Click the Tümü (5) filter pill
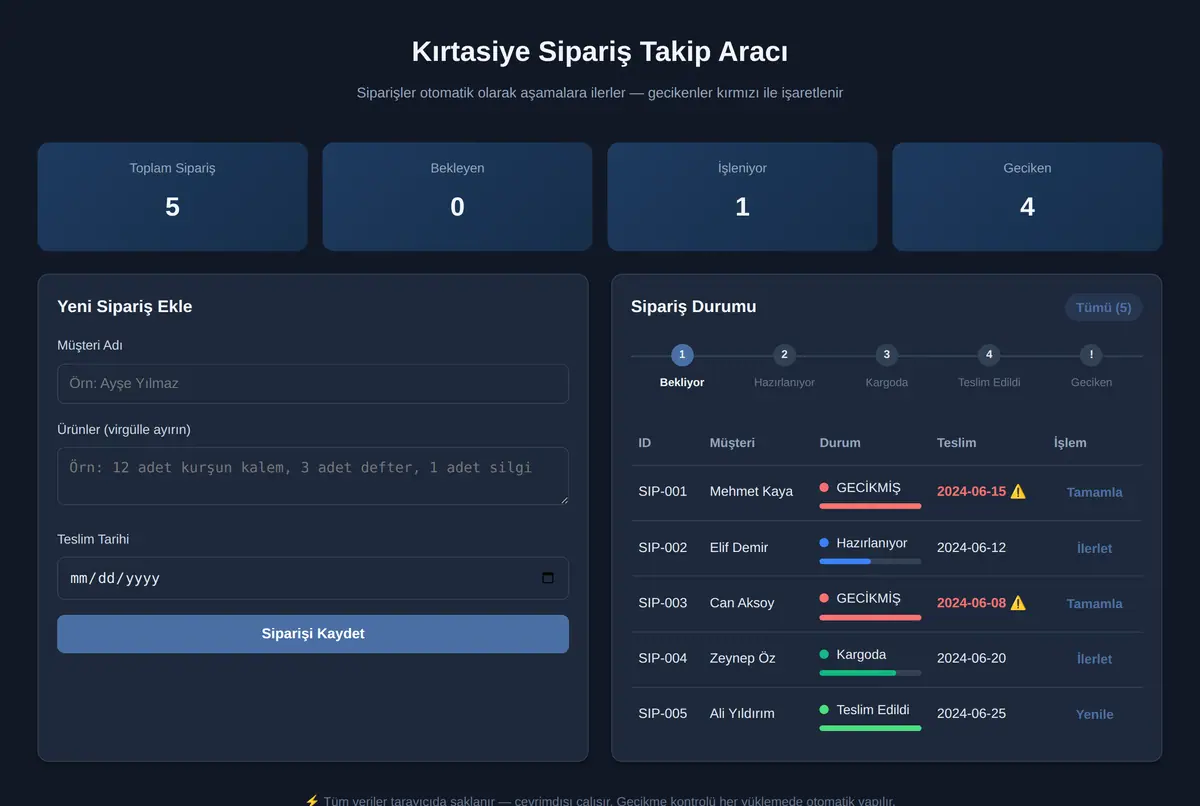The image size is (1200, 806). (x=1103, y=307)
